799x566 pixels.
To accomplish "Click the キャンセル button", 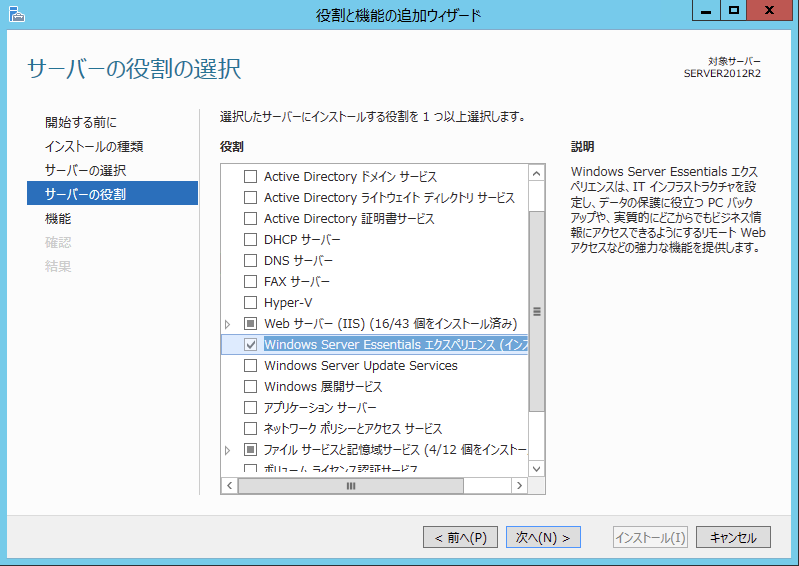I will click(x=733, y=537).
